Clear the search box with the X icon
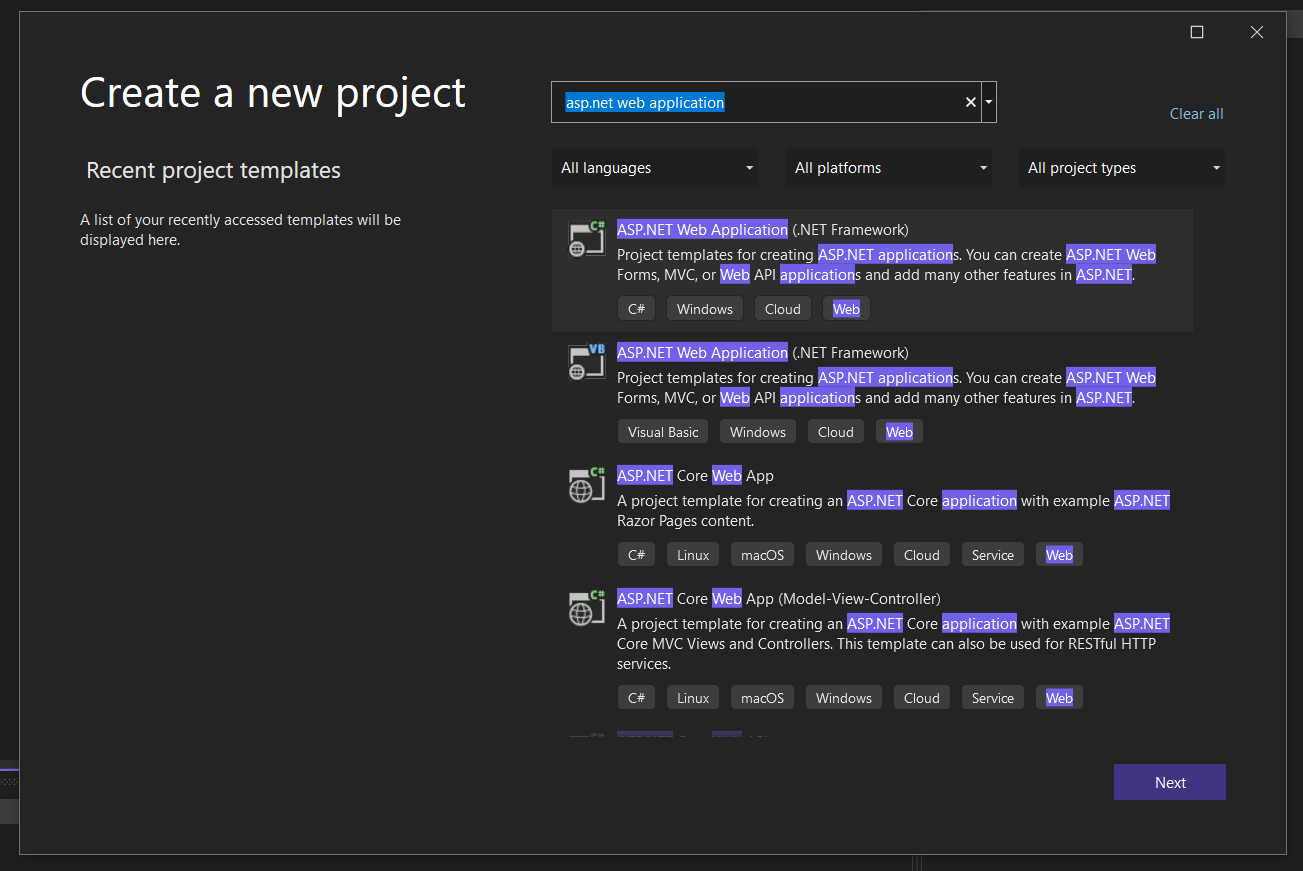Screen dimensions: 1303x871 pyautogui.click(x=970, y=102)
